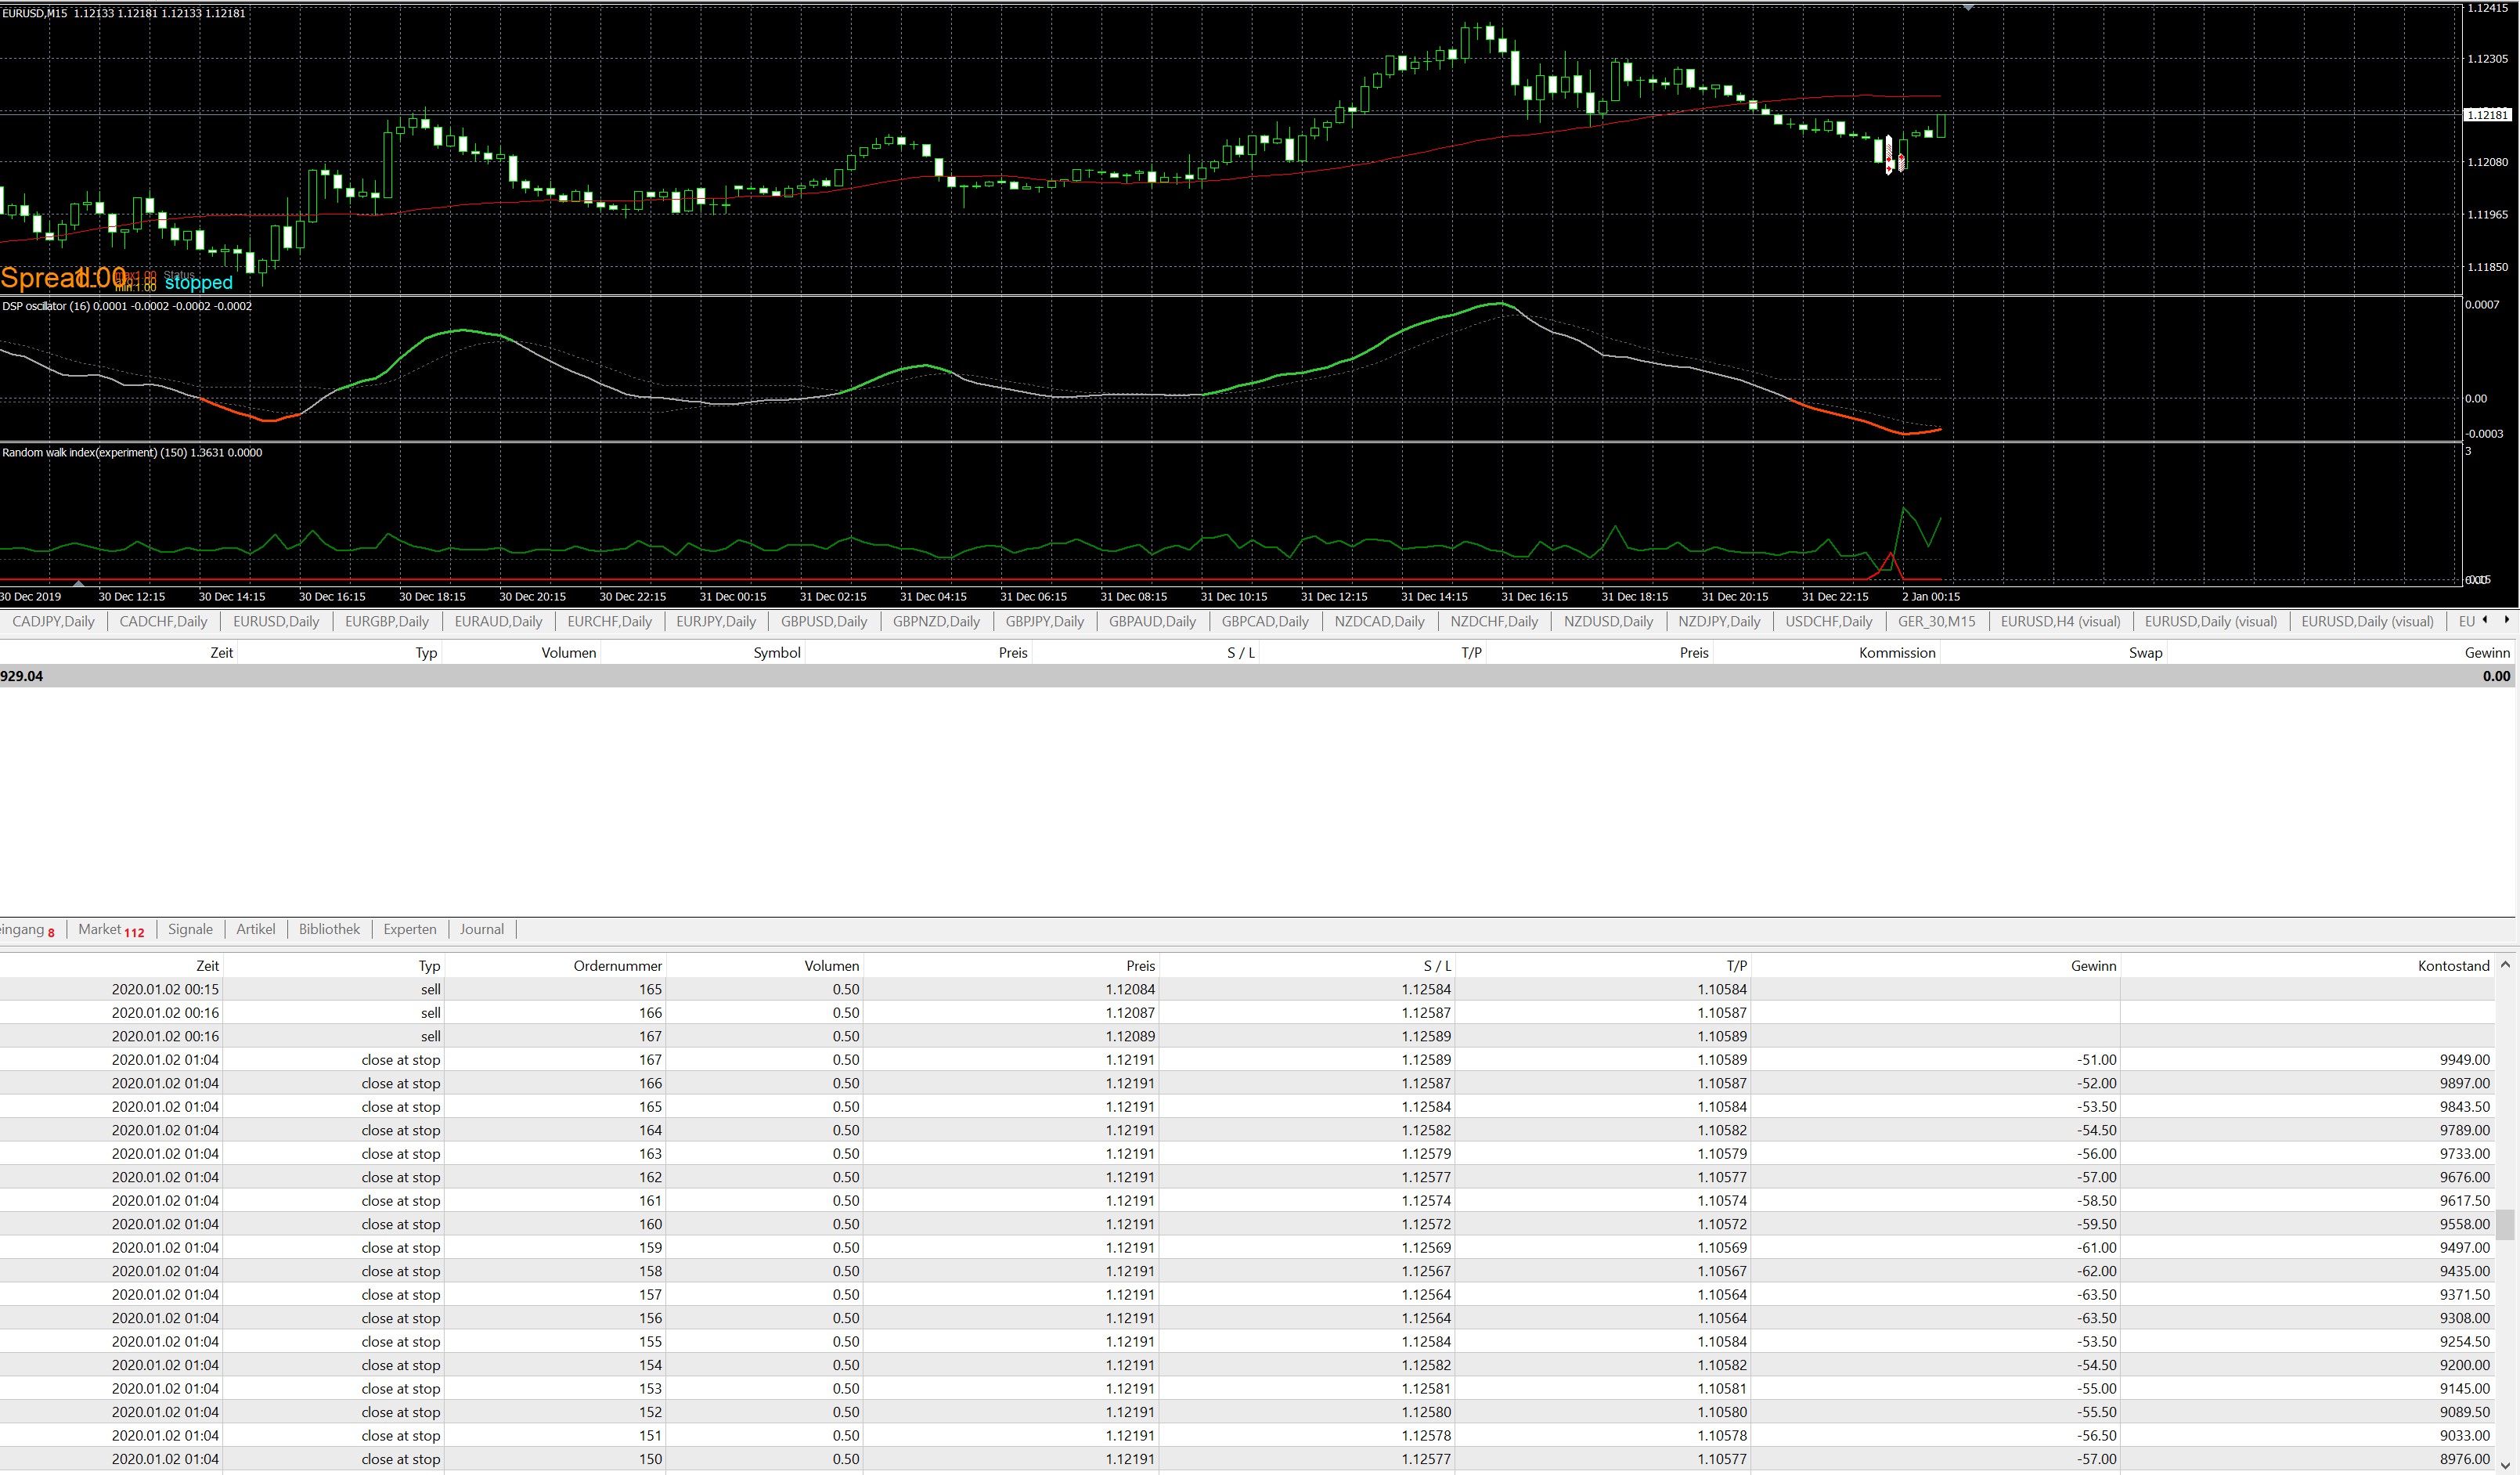The height and width of the screenshot is (1475, 2520).
Task: Open the NZDUSD,Daily chart tab
Action: [x=1608, y=621]
